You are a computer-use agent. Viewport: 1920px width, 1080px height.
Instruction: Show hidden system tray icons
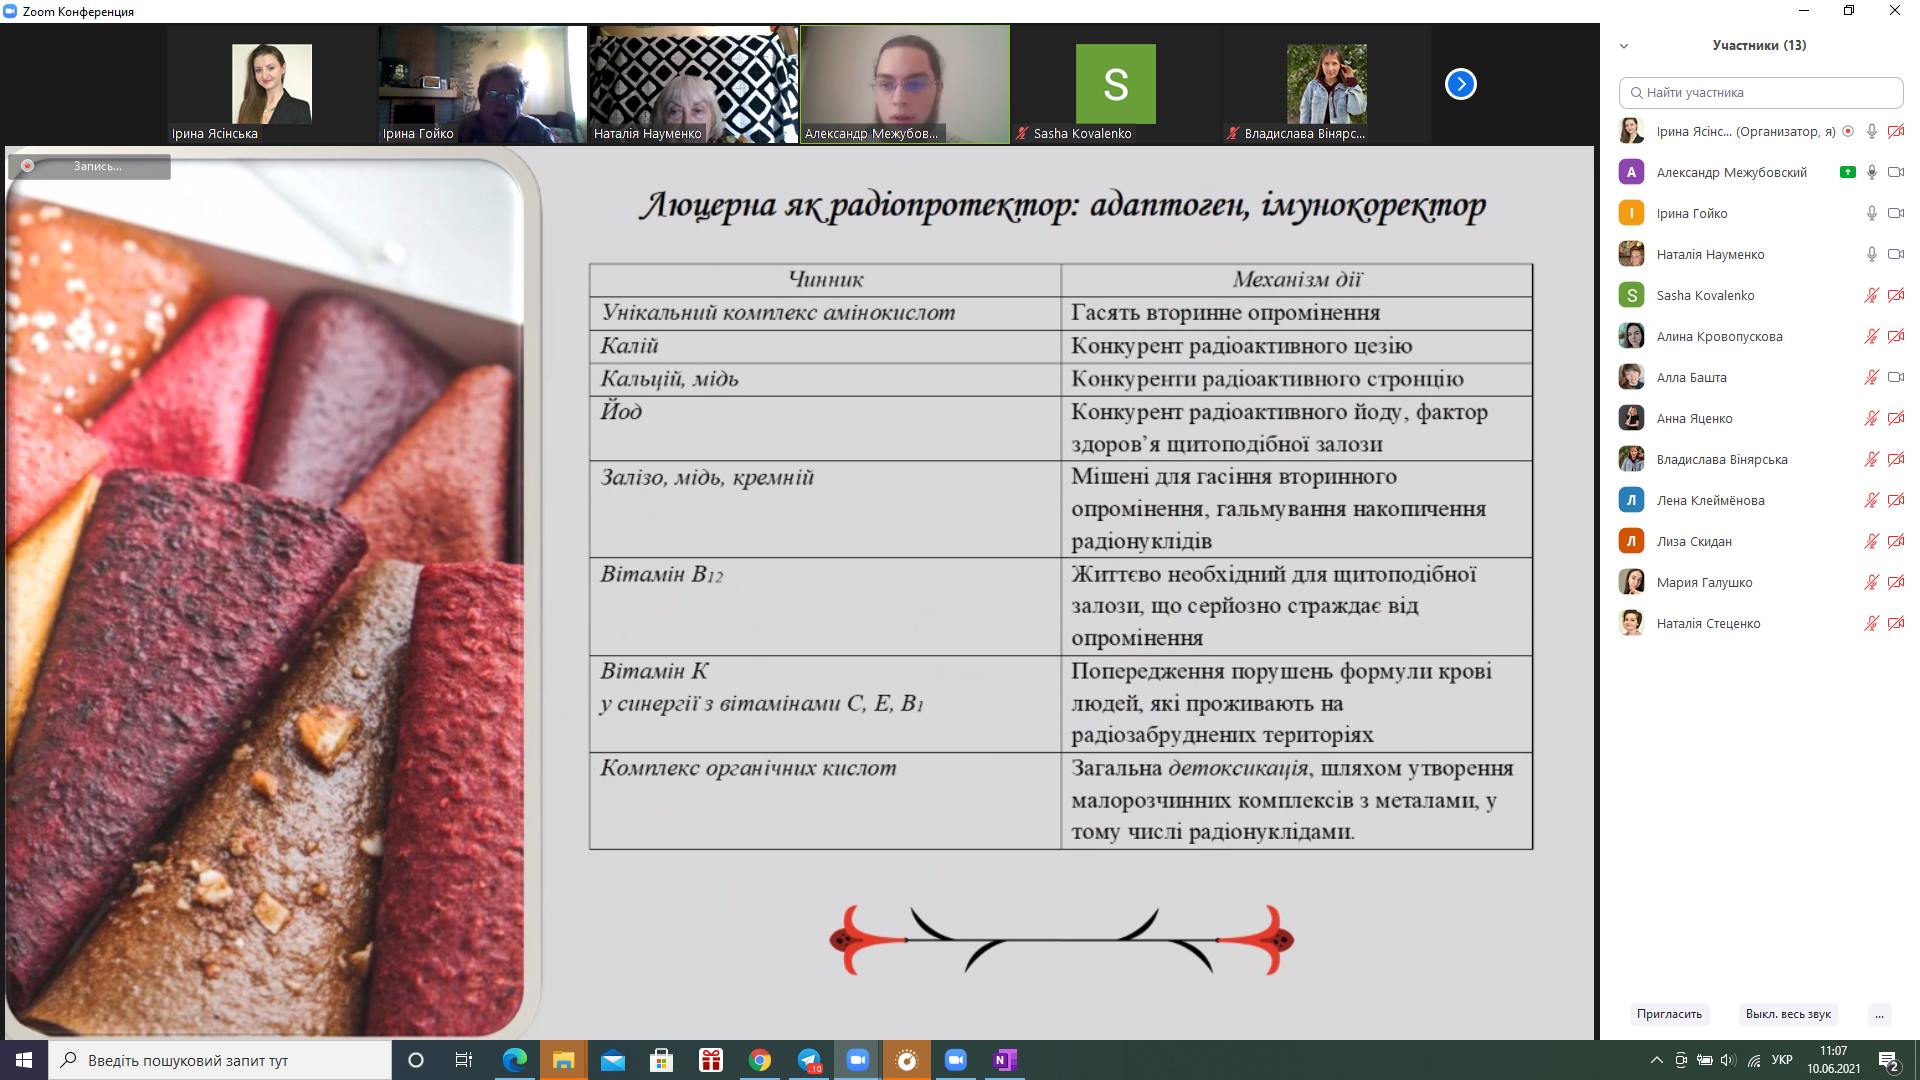point(1656,1060)
